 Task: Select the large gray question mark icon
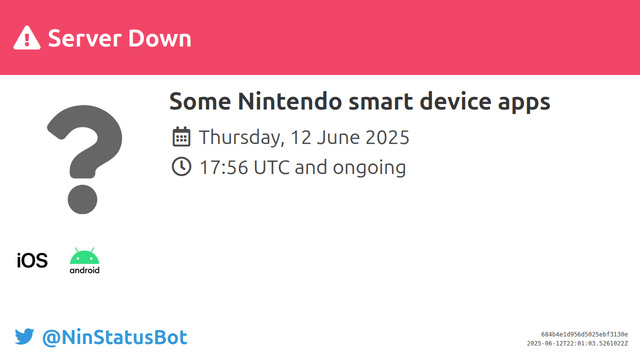84,159
